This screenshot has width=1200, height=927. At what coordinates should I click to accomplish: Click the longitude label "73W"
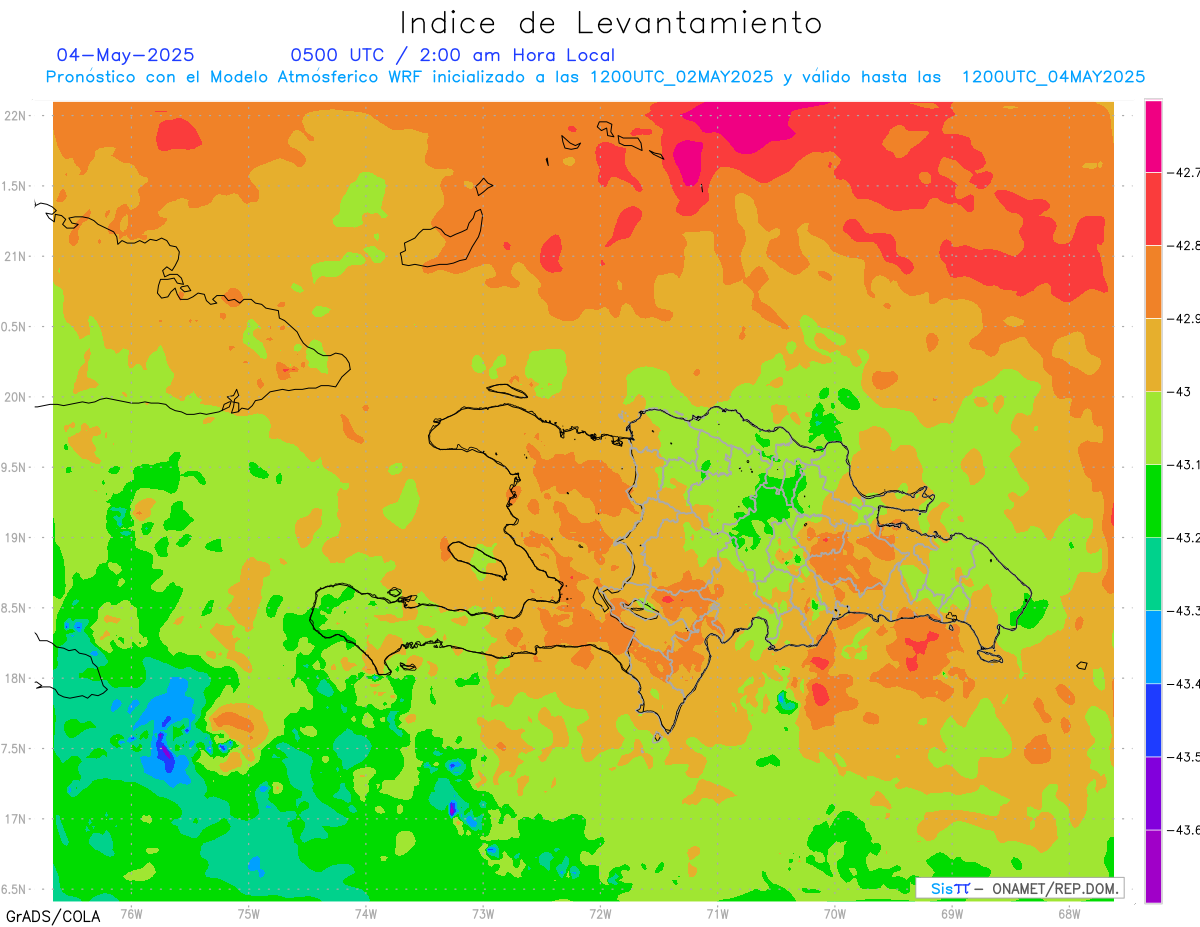tap(483, 913)
